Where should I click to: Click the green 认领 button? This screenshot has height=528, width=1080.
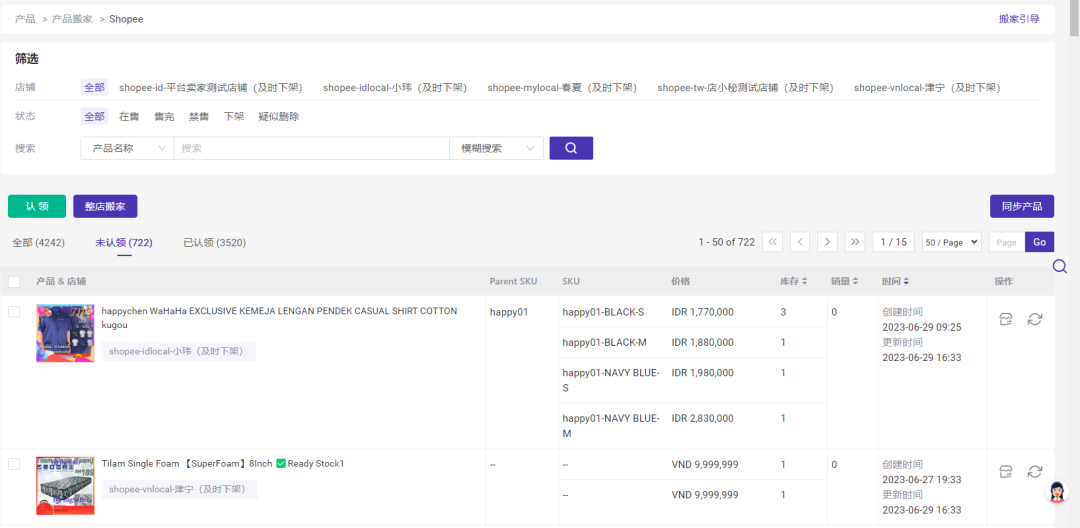(37, 206)
